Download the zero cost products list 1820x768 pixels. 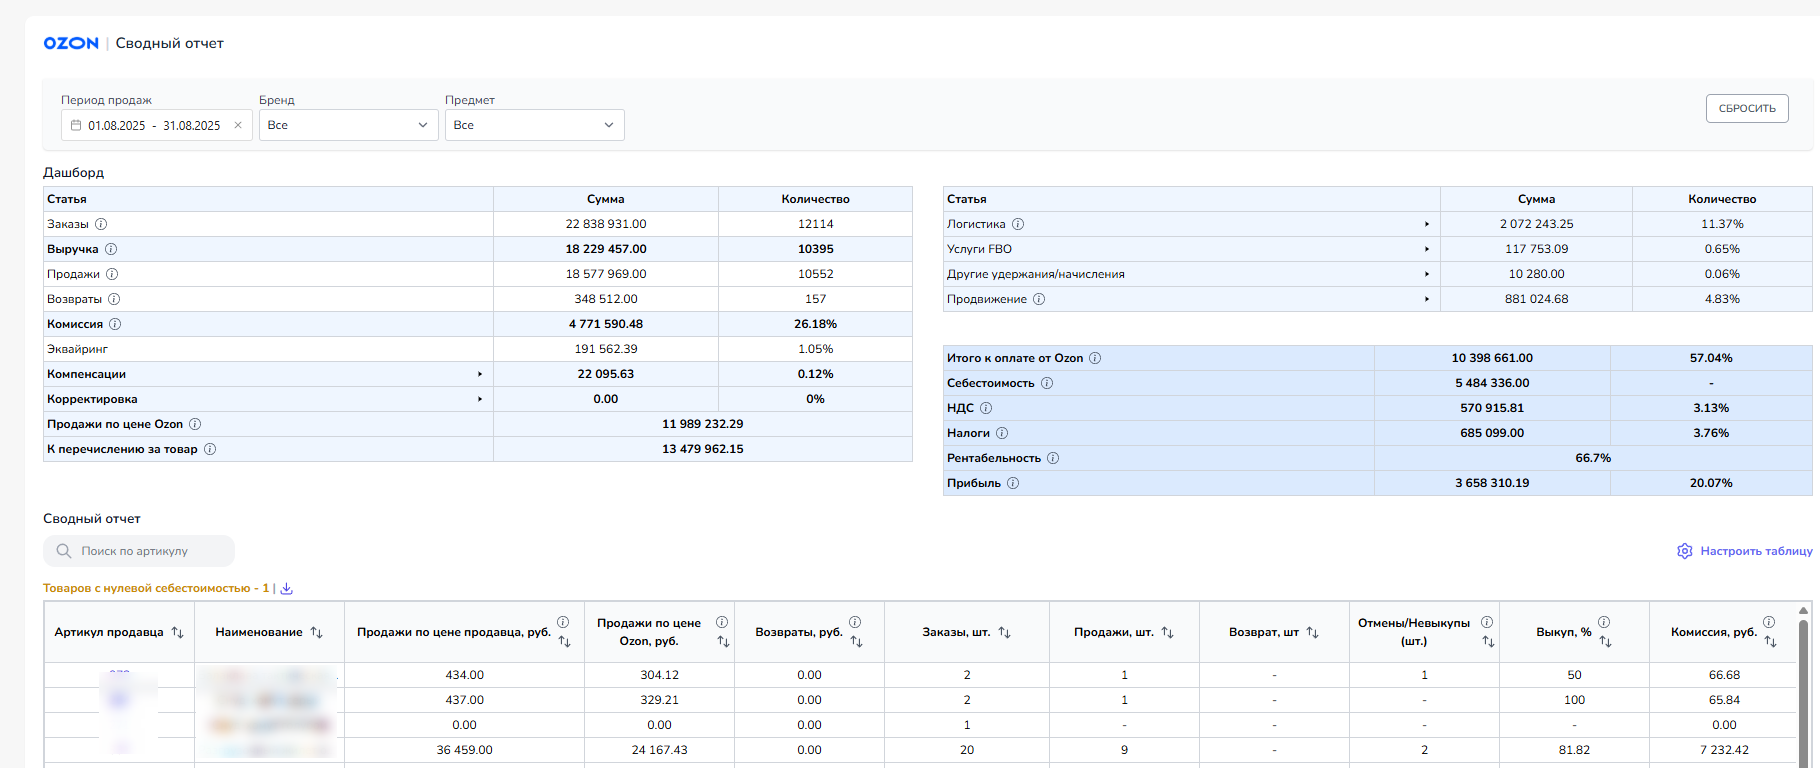coord(287,588)
